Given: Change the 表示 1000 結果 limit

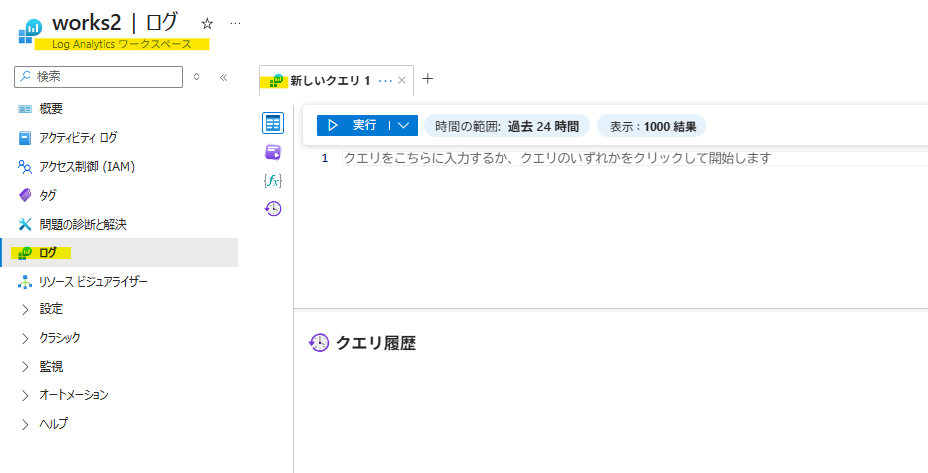Looking at the screenshot, I should [x=651, y=126].
